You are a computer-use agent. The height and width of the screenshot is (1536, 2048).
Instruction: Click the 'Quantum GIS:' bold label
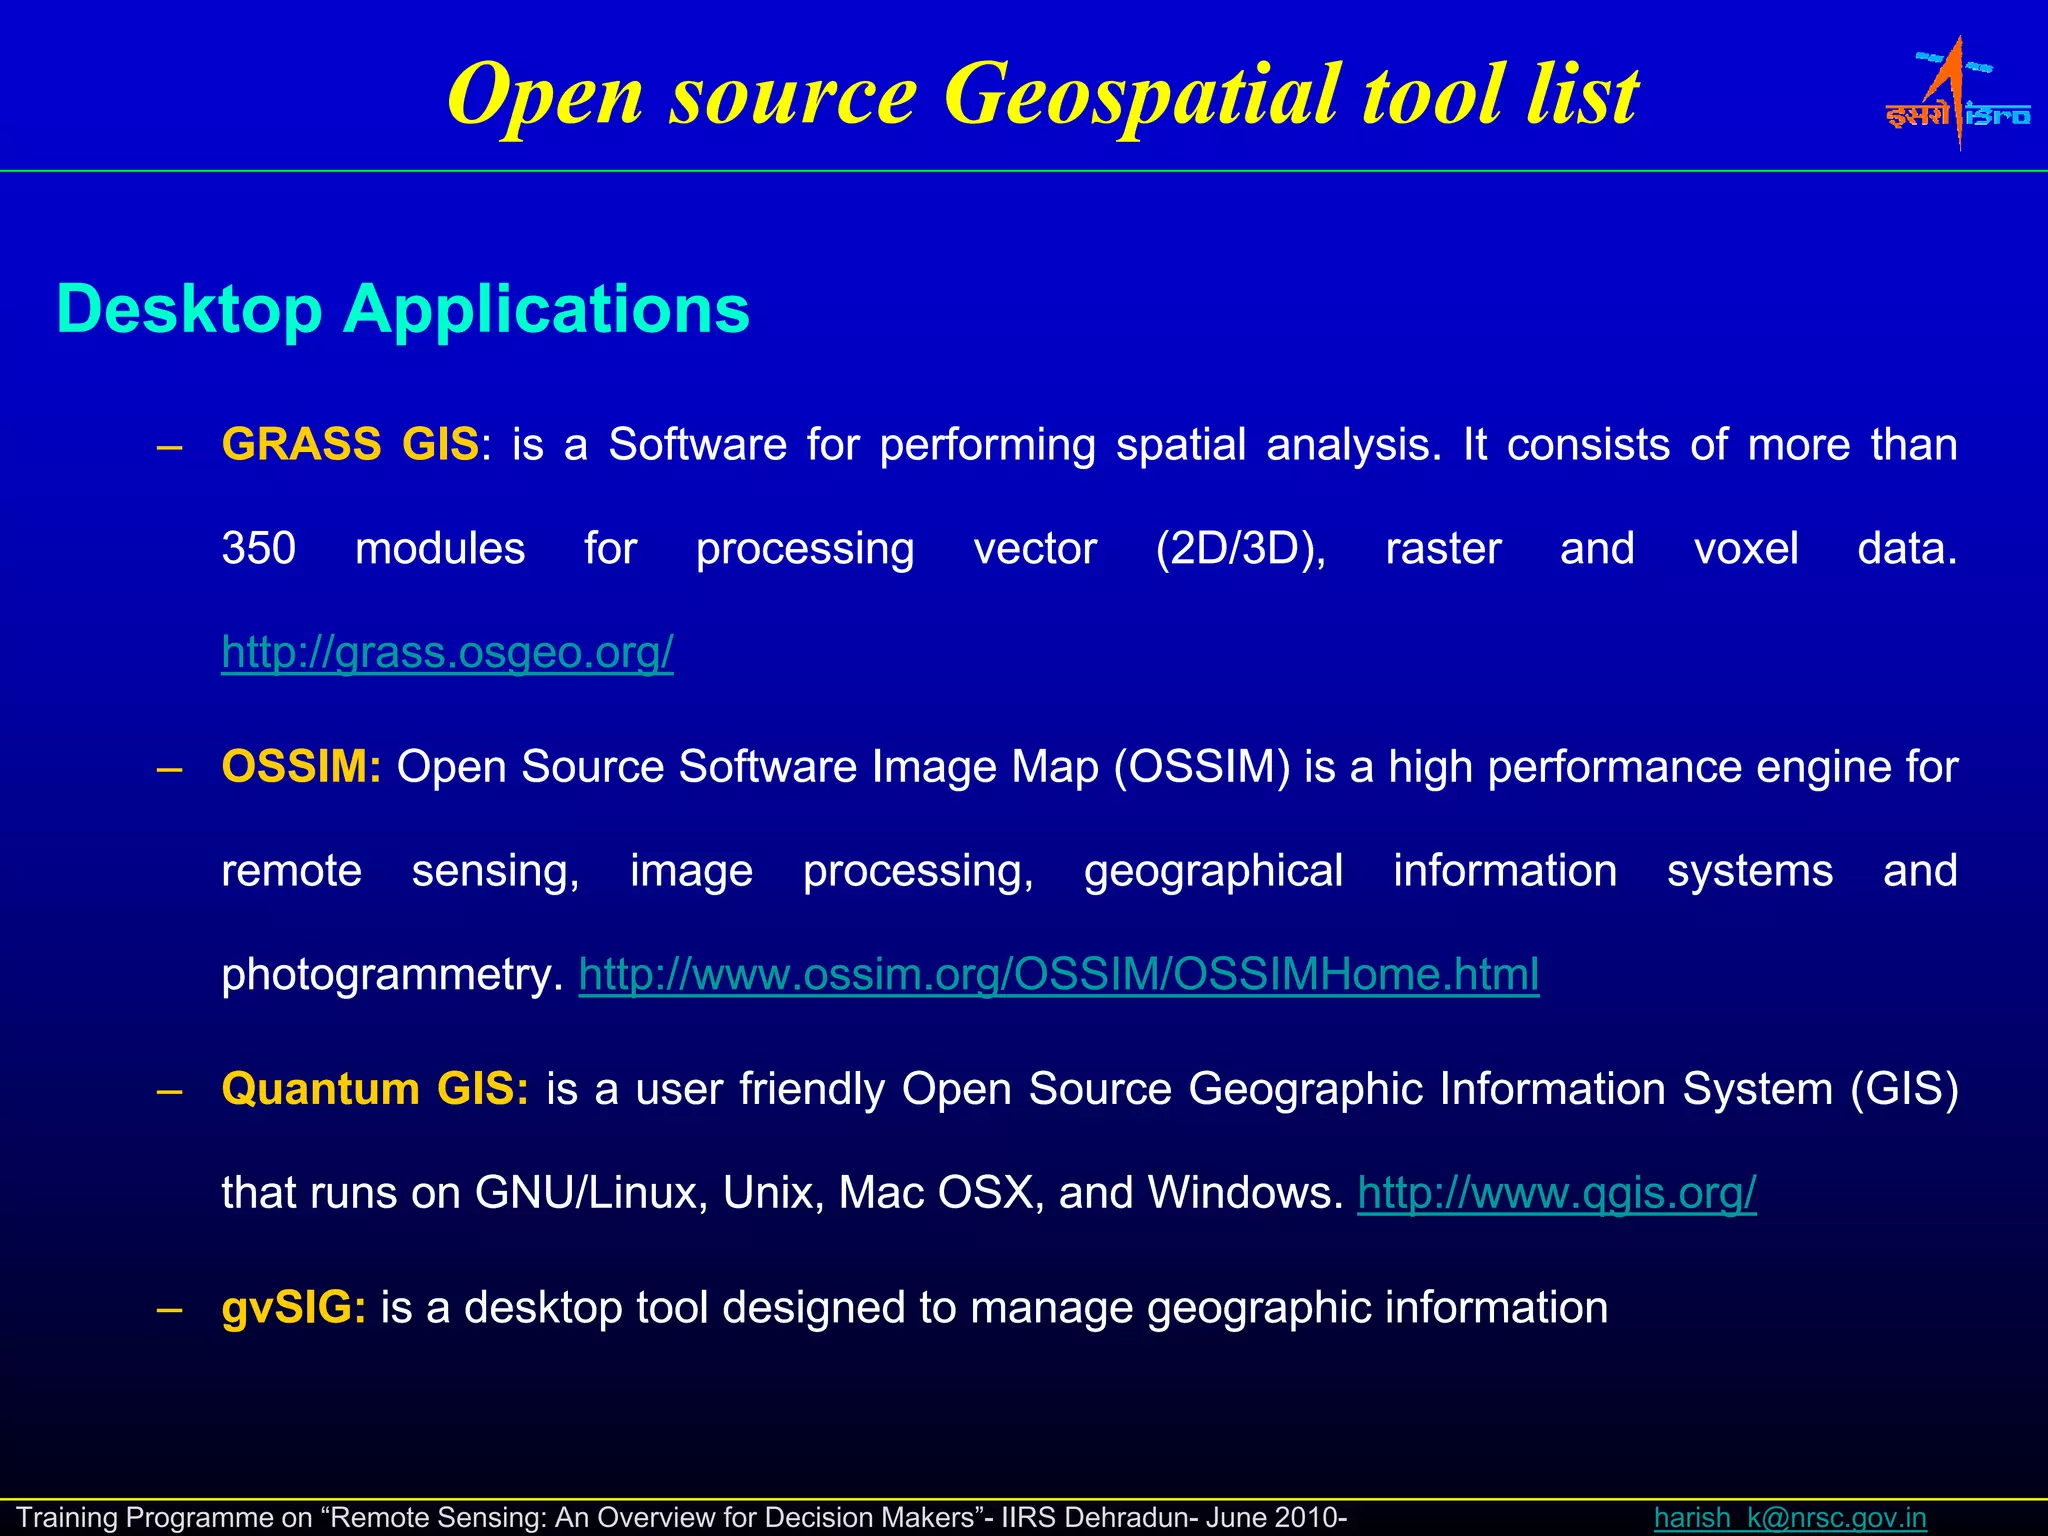[x=375, y=1089]
